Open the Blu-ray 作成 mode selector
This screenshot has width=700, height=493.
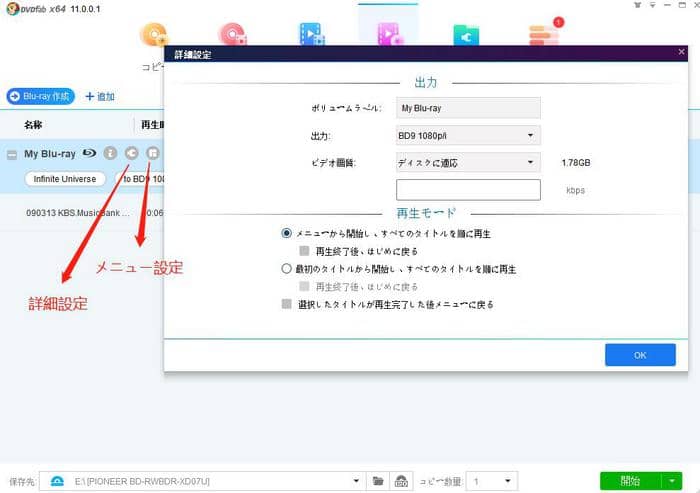(x=41, y=96)
